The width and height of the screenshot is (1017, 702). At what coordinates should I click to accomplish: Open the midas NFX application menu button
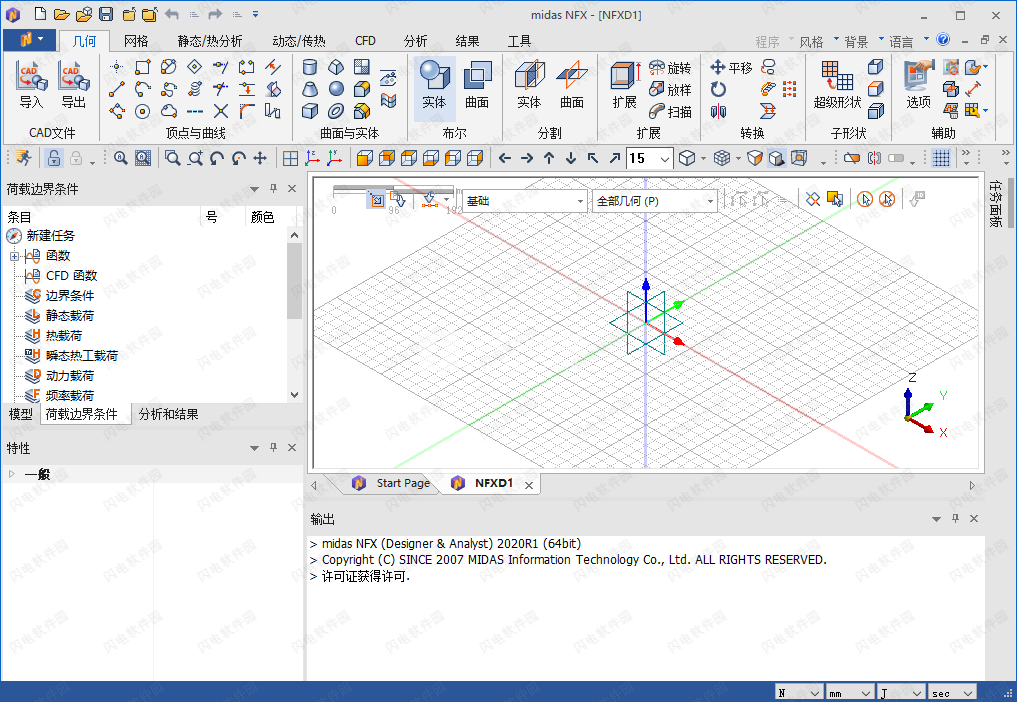29,40
